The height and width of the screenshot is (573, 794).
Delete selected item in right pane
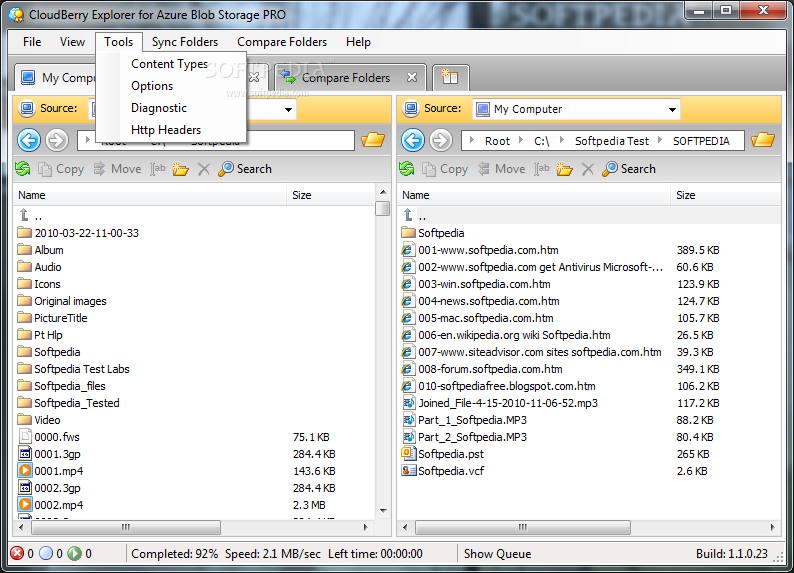[x=587, y=169]
